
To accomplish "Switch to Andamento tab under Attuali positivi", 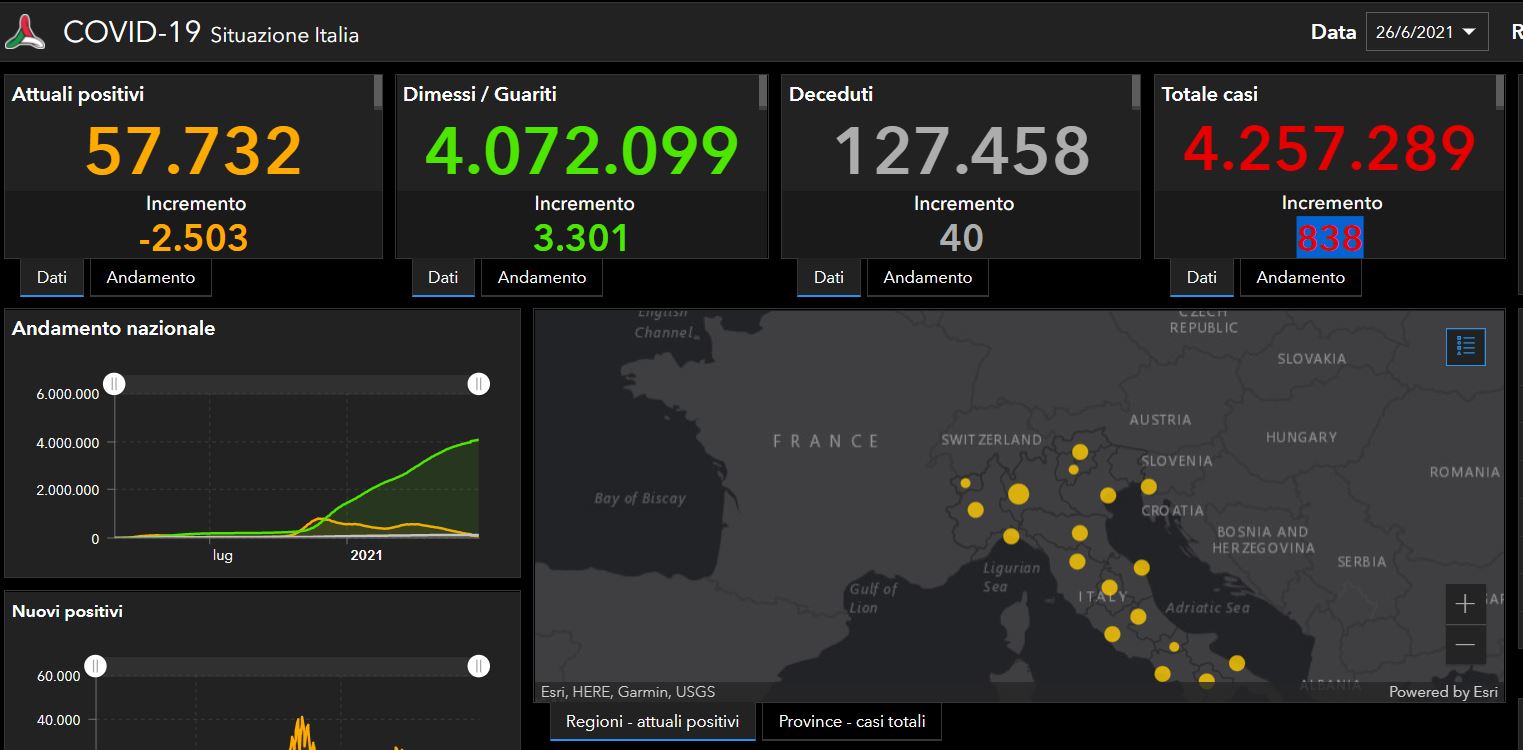I will click(151, 277).
